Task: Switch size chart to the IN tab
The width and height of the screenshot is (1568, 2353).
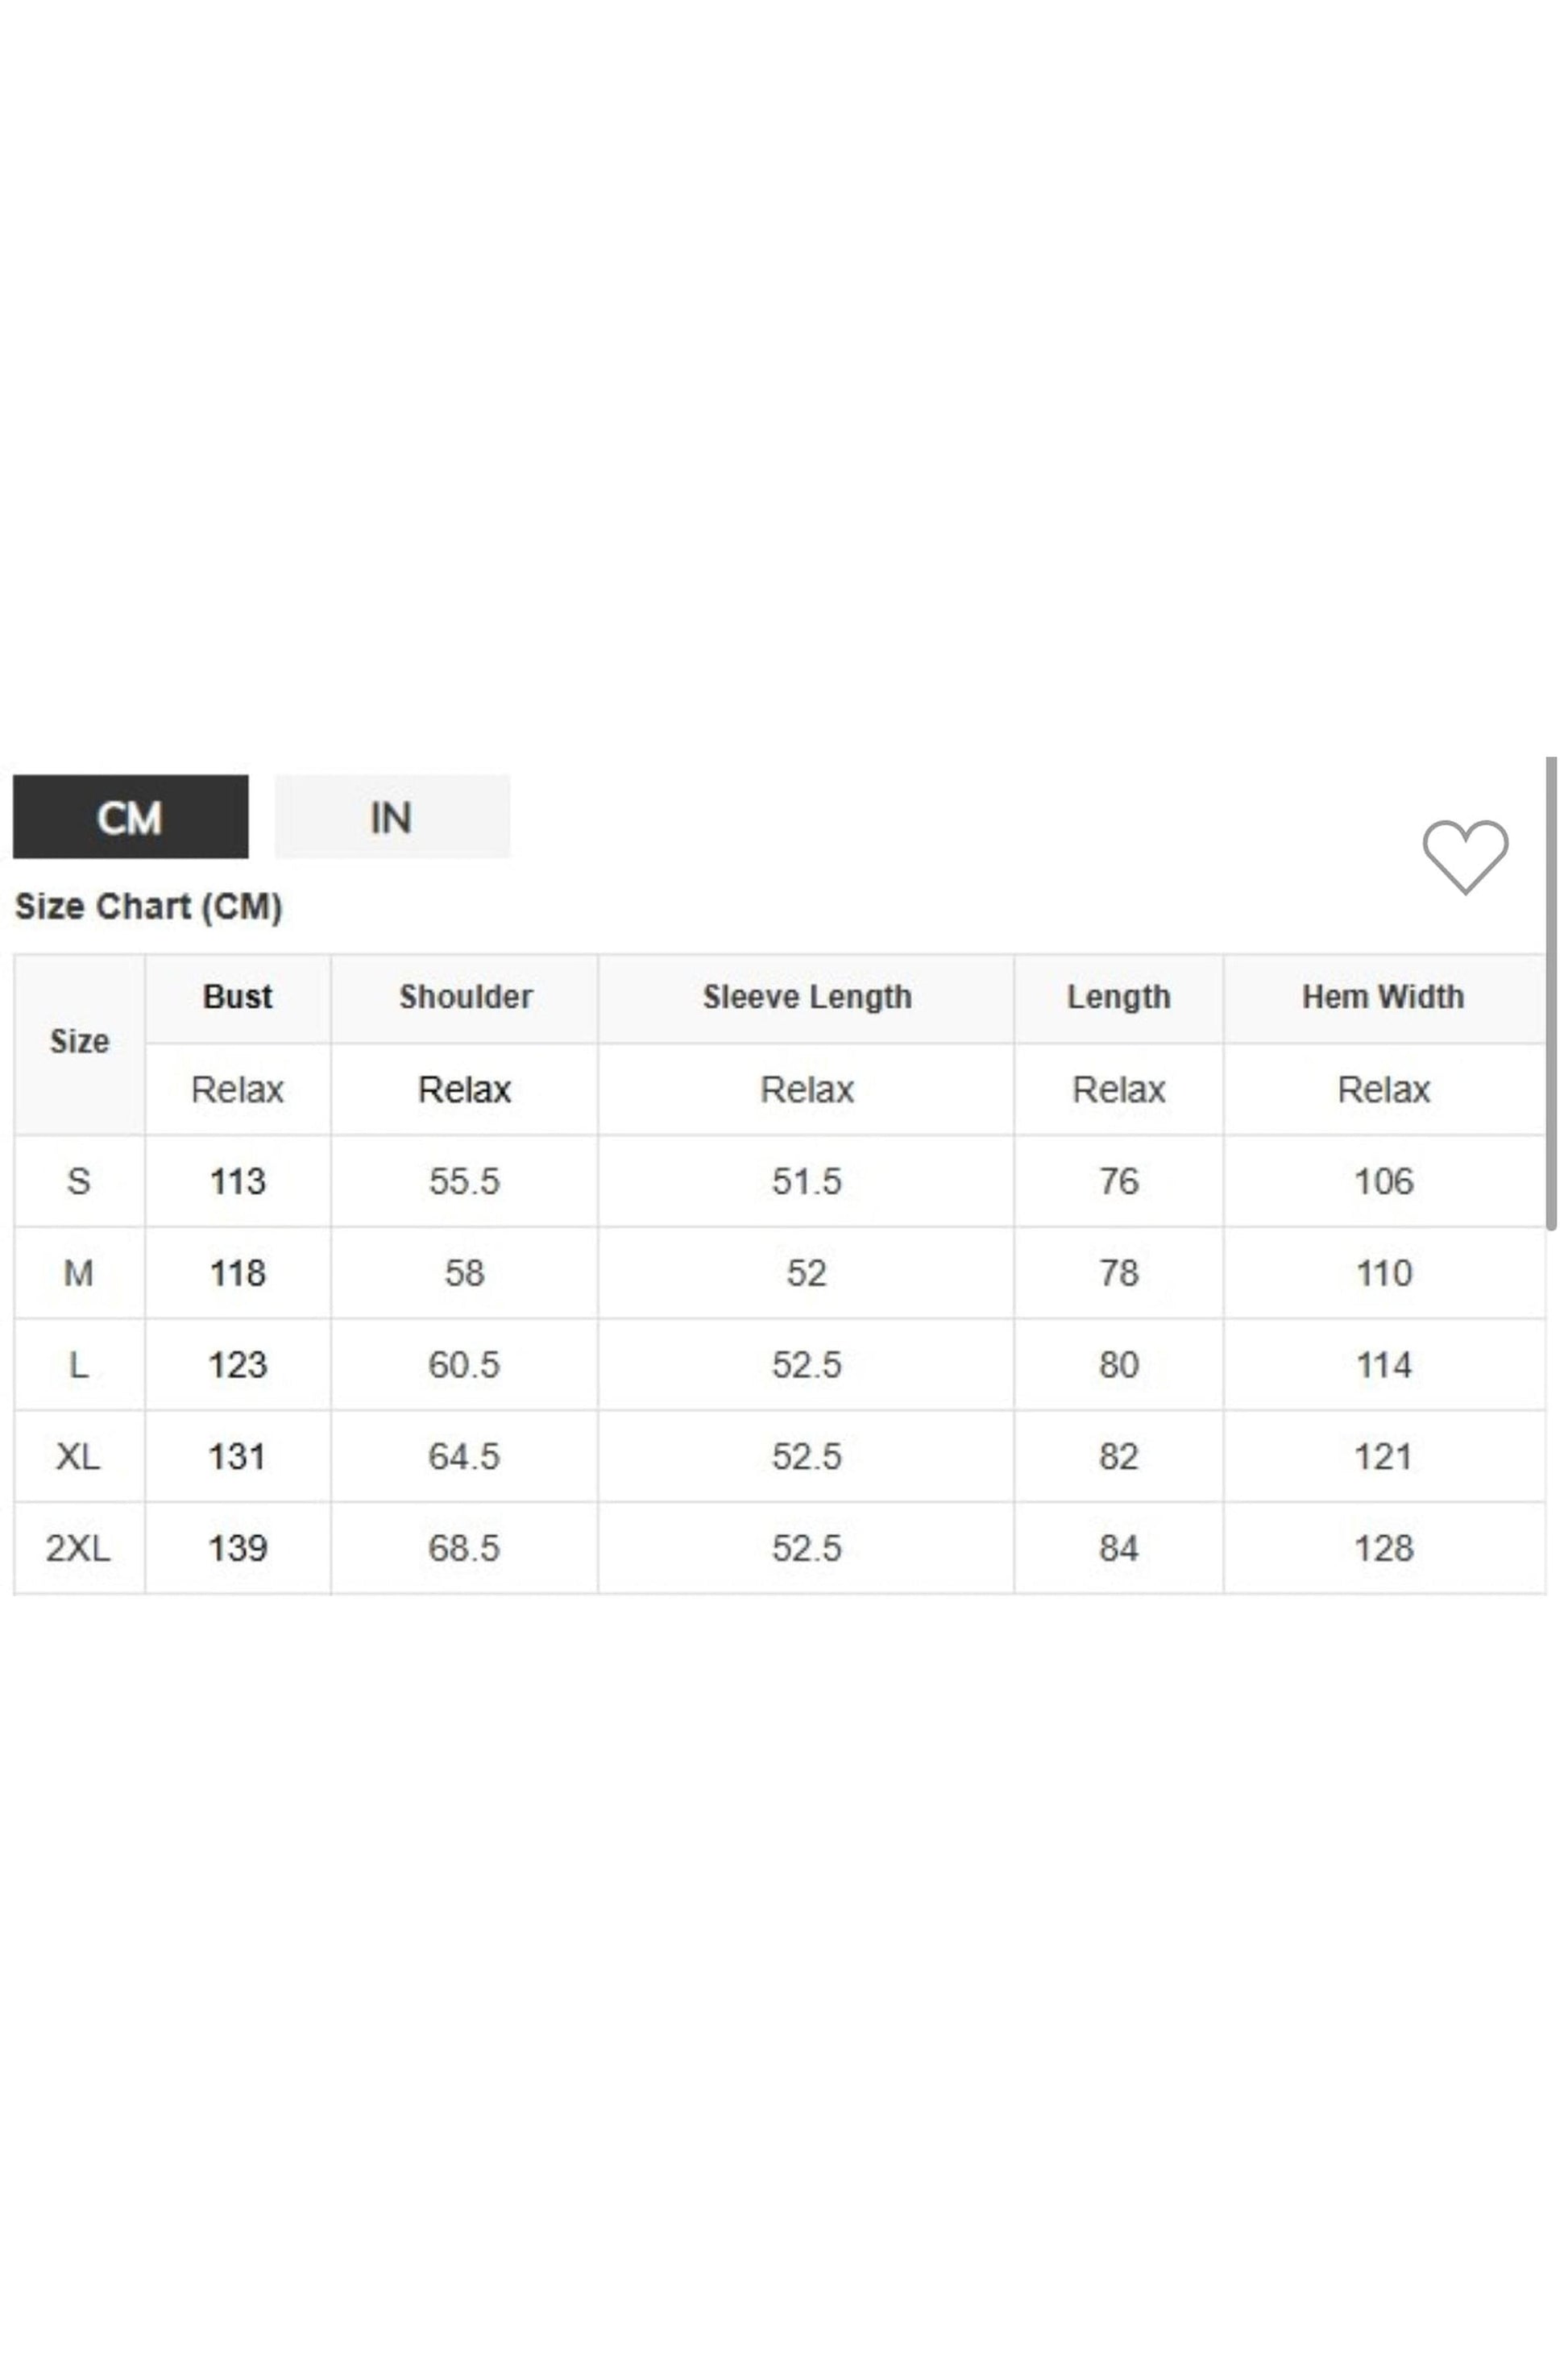Action: 391,817
